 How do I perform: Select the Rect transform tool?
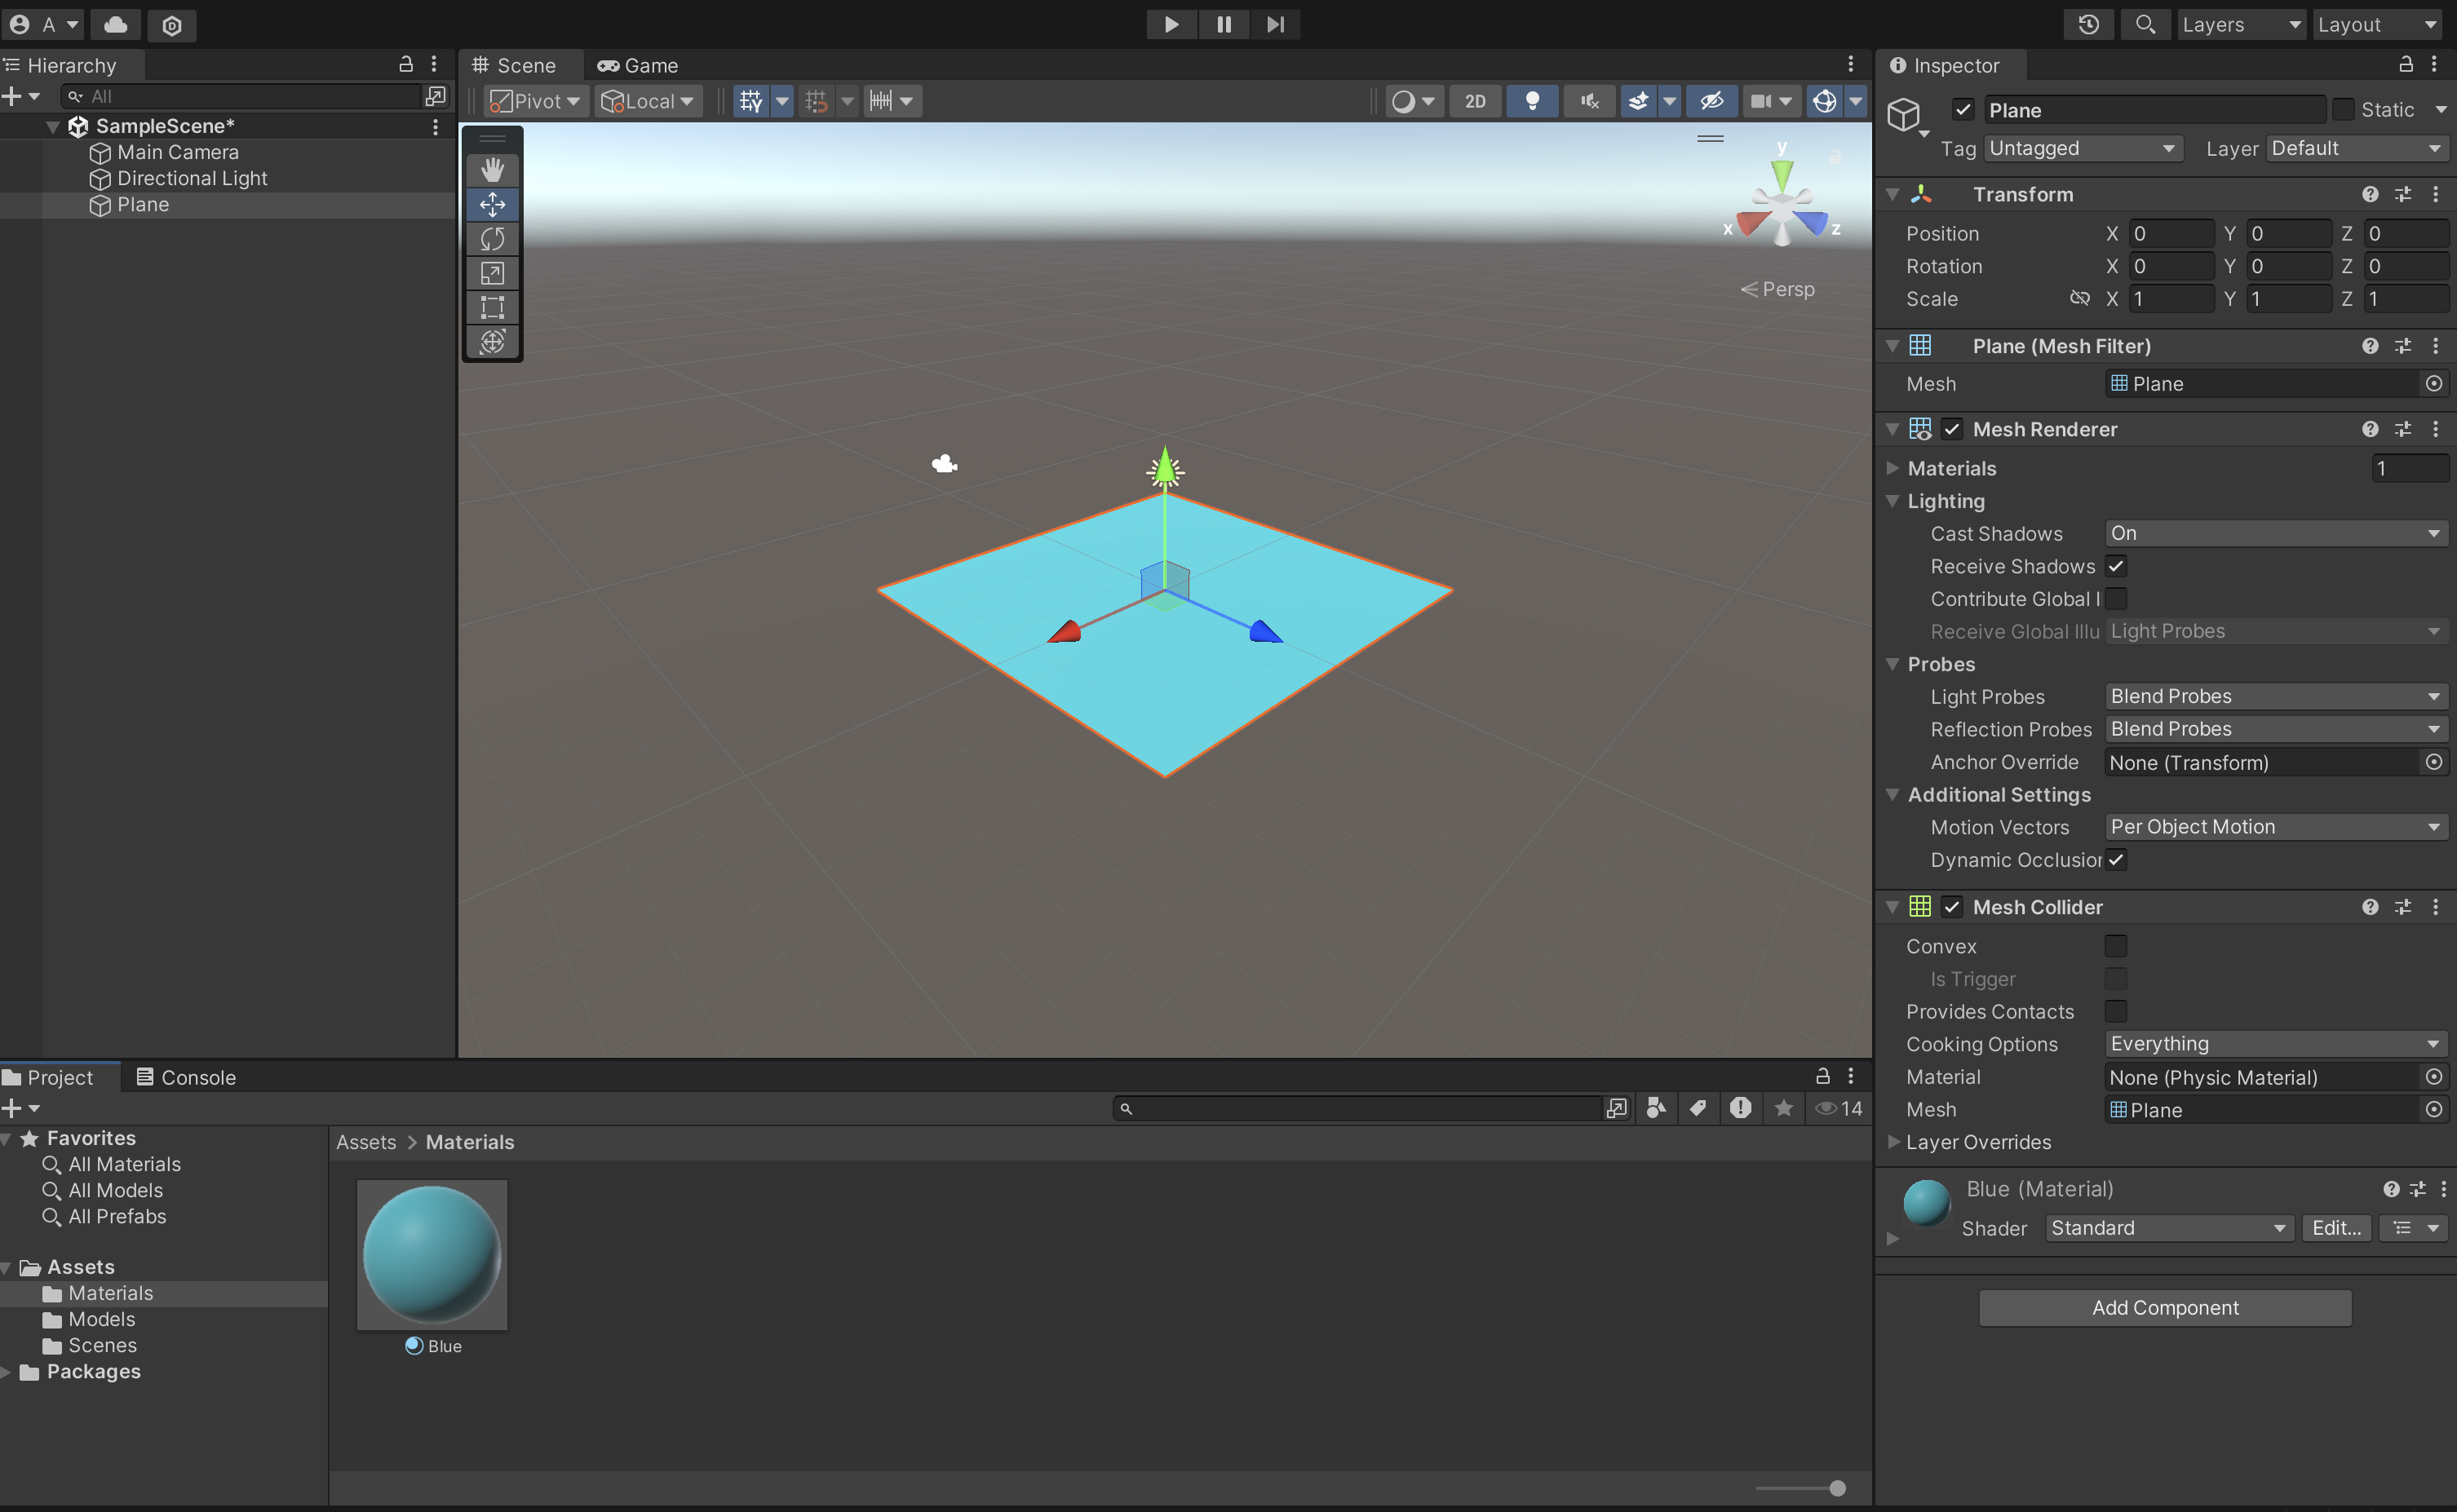point(492,307)
